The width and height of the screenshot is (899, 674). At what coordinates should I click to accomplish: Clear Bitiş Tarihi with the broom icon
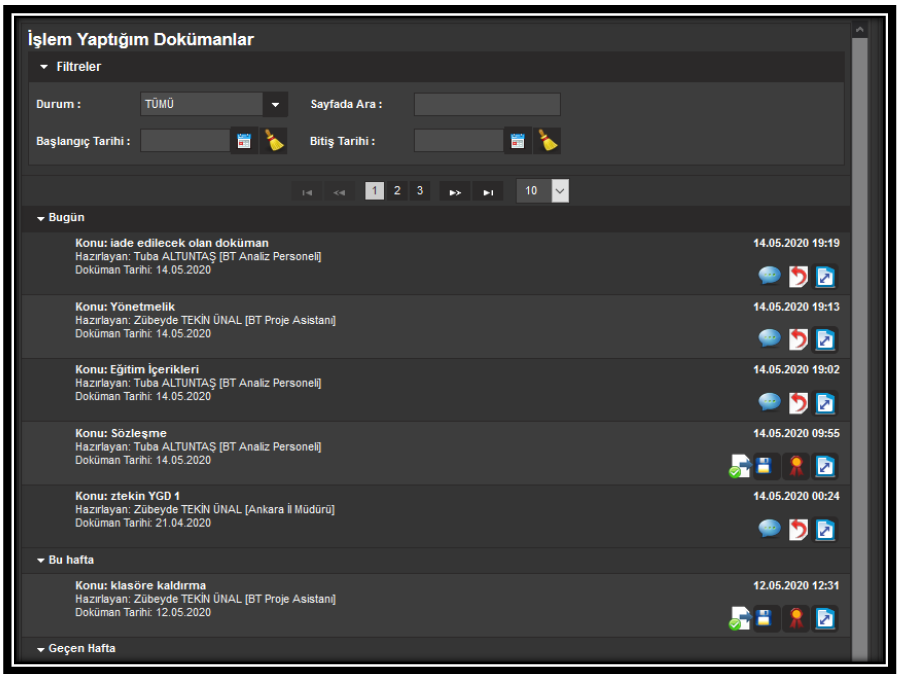[x=547, y=141]
